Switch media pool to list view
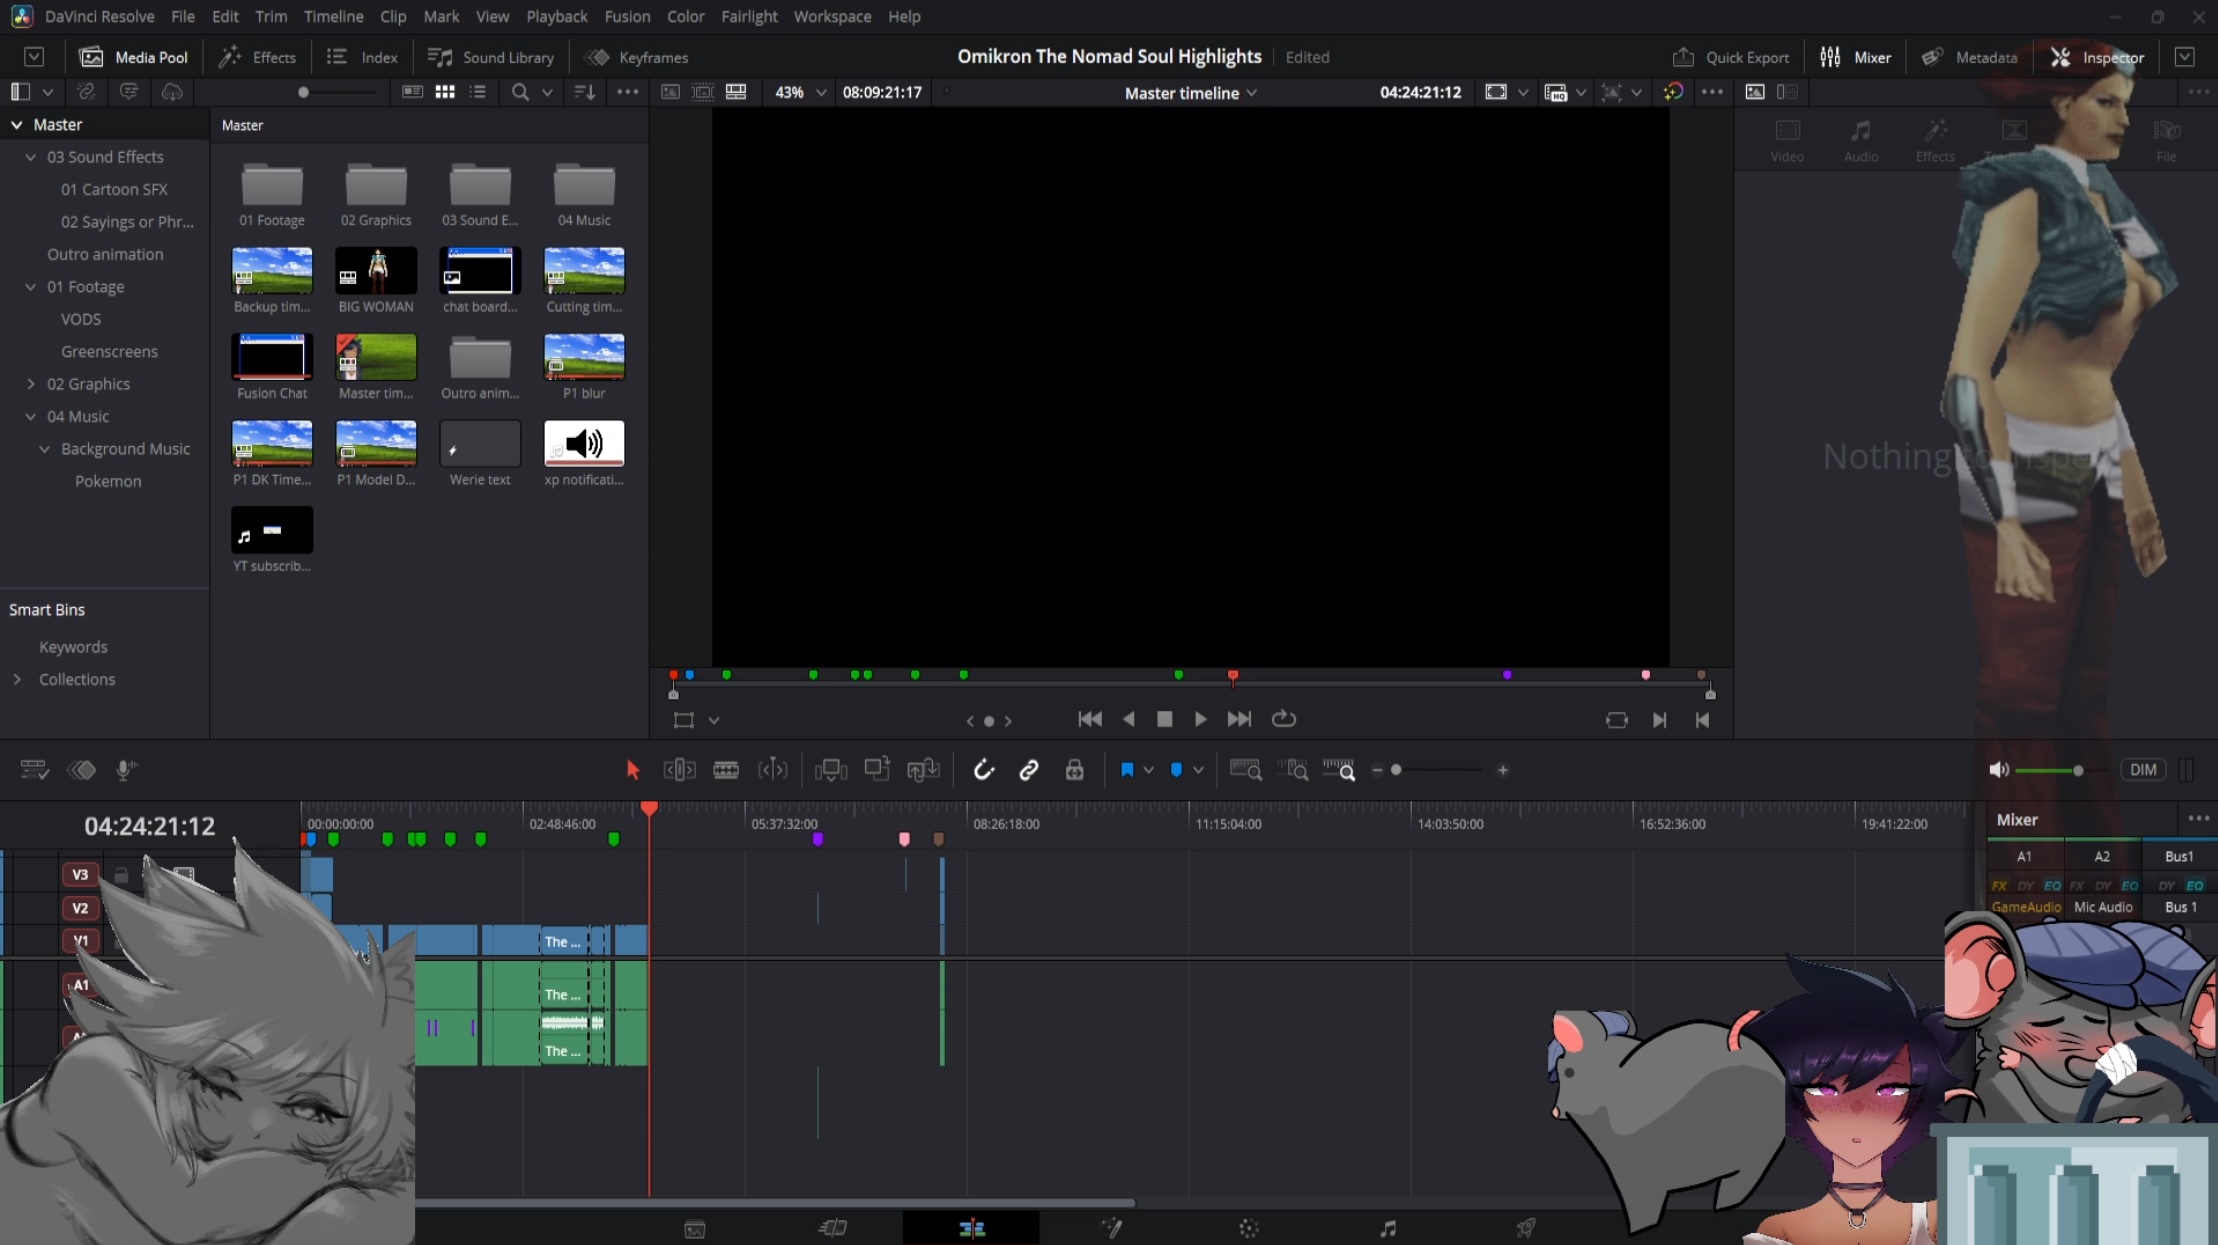This screenshot has width=2218, height=1245. point(478,92)
